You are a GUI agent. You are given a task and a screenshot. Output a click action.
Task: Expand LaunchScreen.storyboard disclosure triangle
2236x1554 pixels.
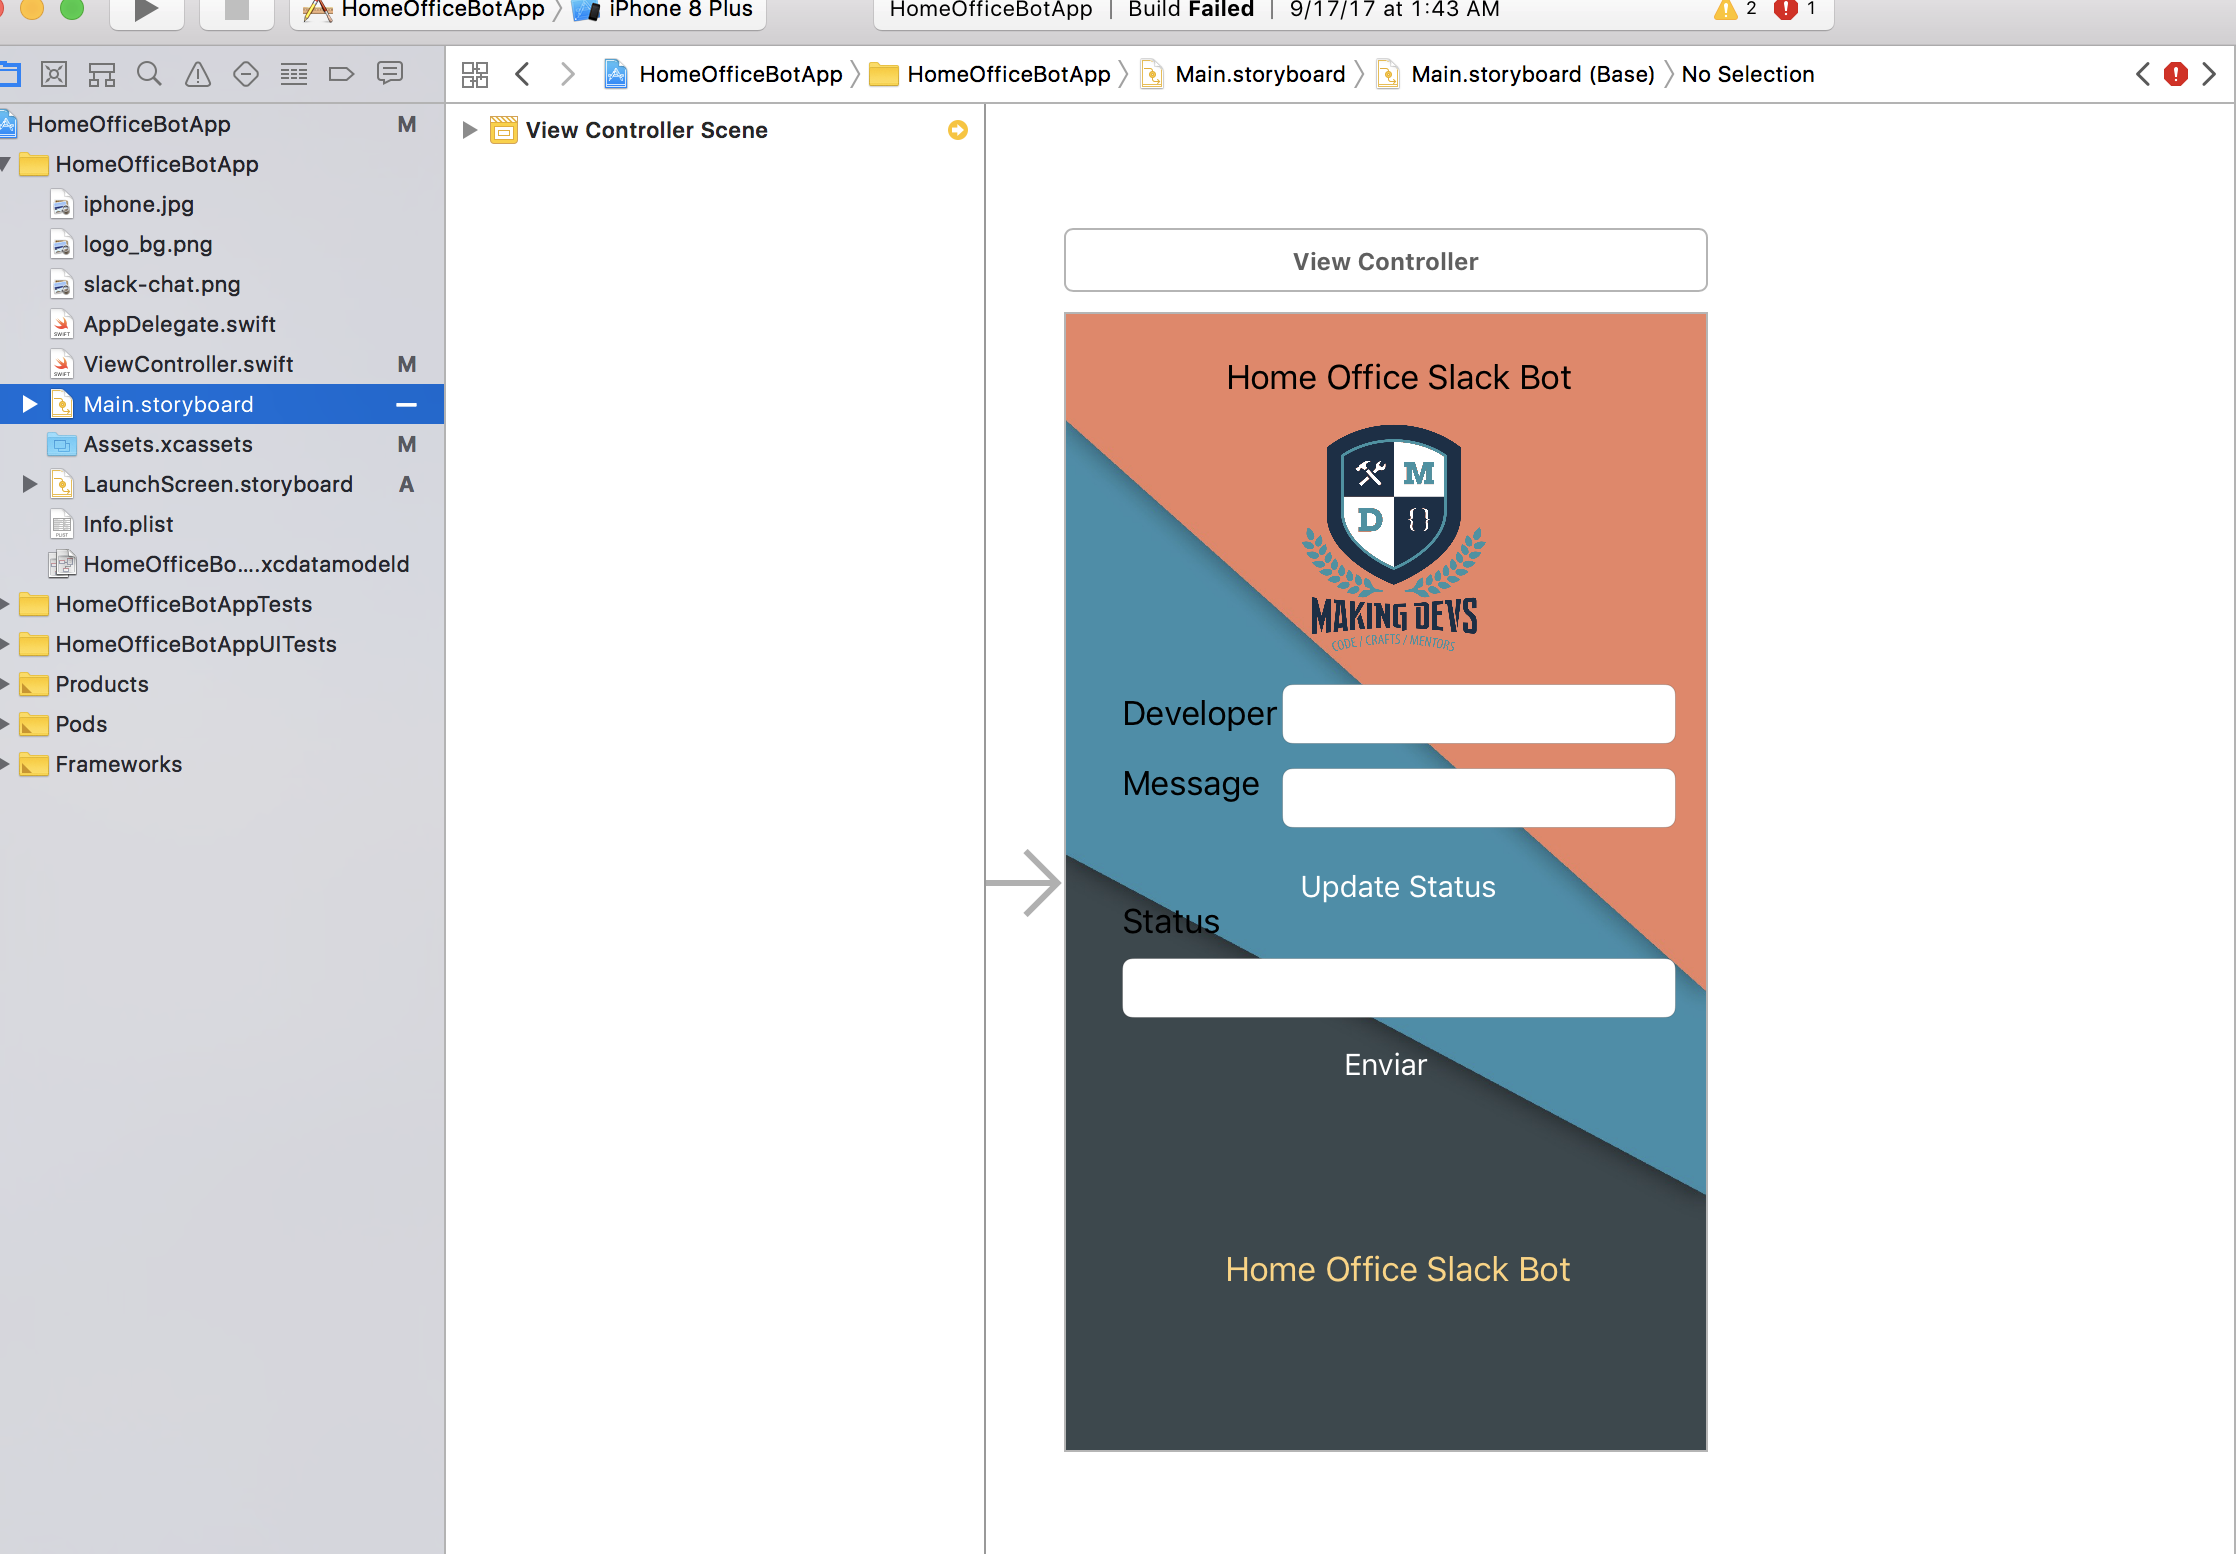click(30, 484)
